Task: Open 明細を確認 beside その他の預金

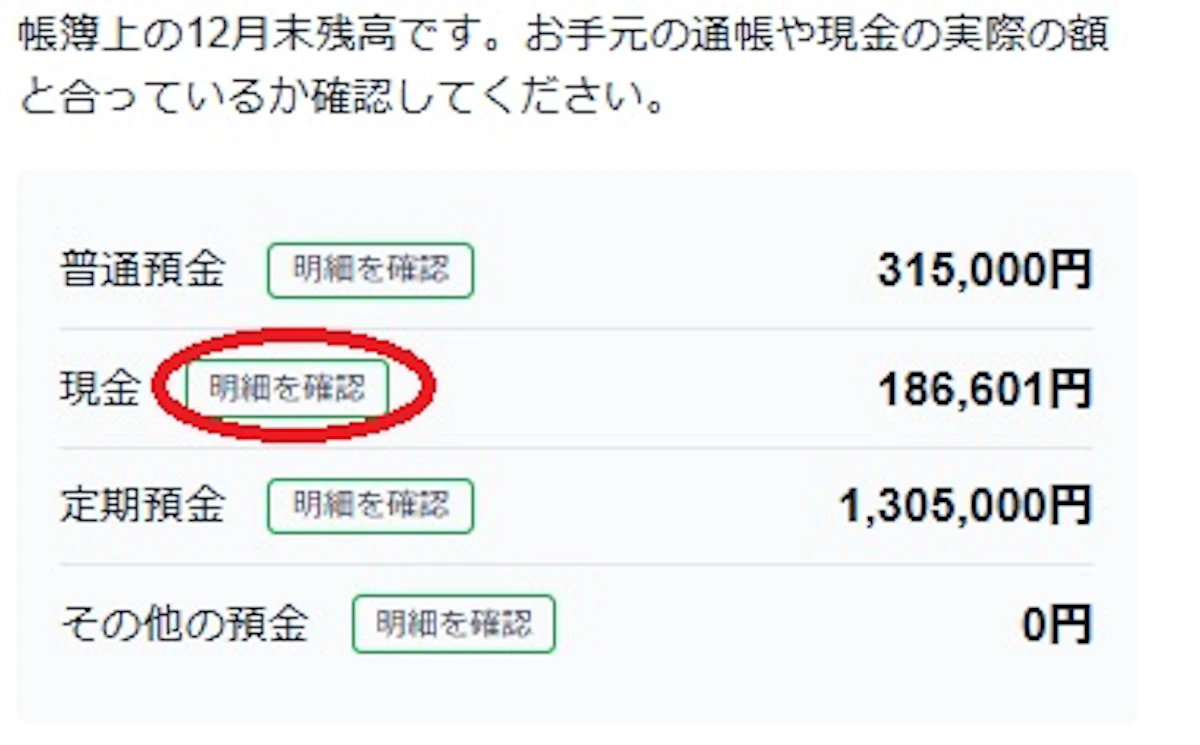Action: tap(453, 624)
